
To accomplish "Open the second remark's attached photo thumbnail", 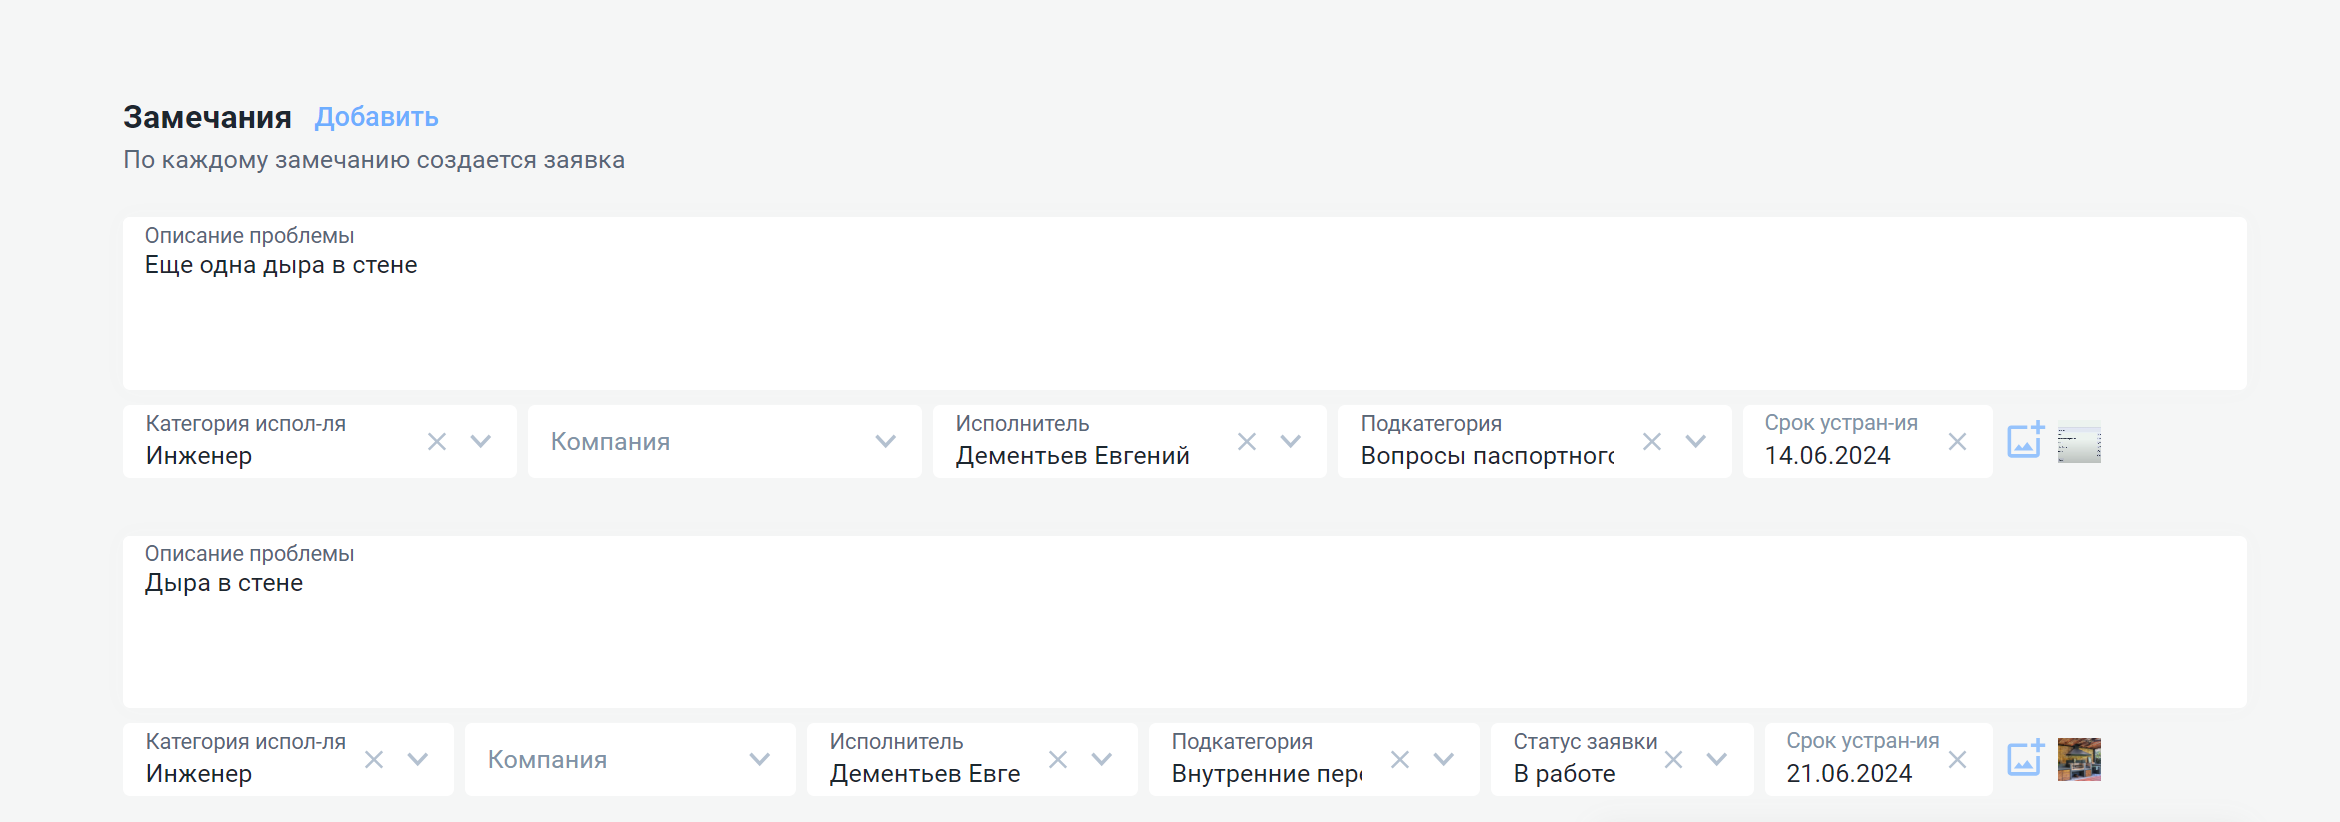I will click(x=2079, y=760).
